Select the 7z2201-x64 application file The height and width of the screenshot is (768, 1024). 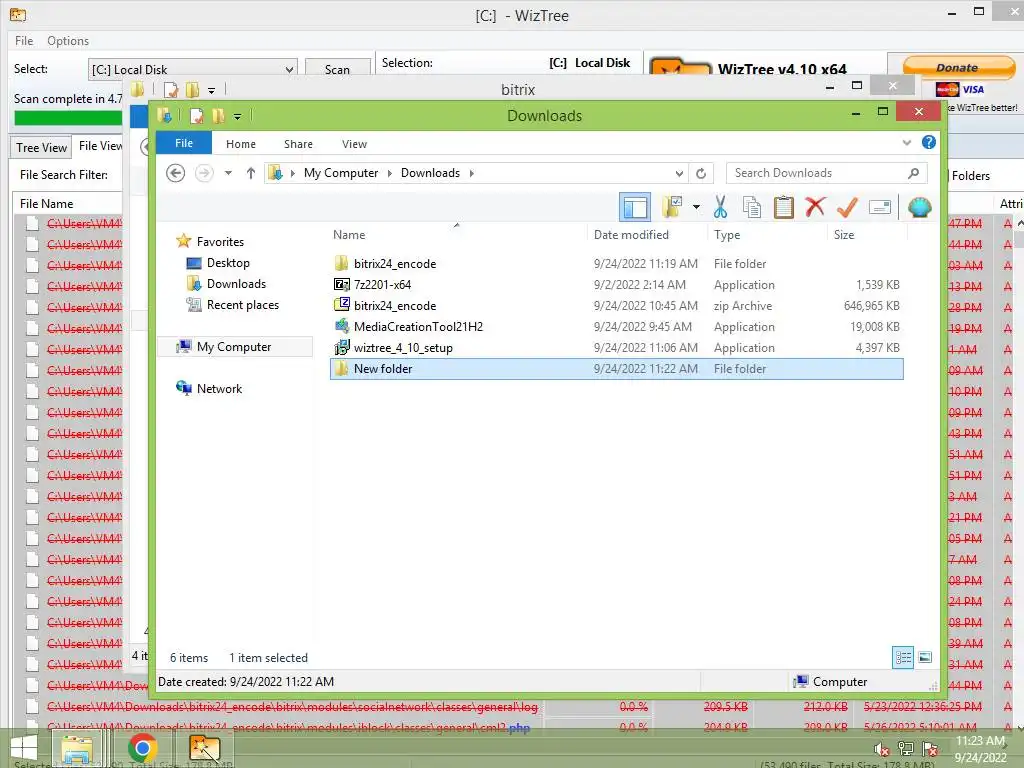[x=616, y=285]
